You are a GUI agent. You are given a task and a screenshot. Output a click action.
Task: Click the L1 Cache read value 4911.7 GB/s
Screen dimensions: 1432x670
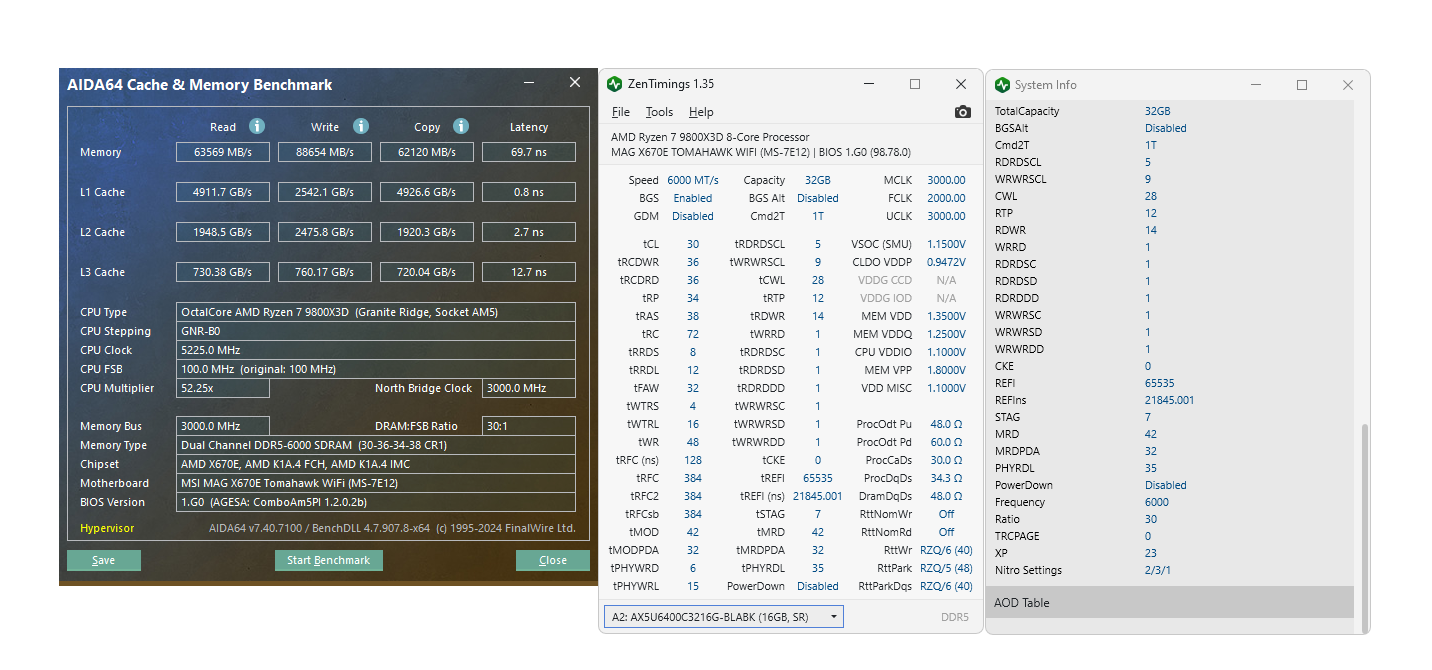point(223,192)
